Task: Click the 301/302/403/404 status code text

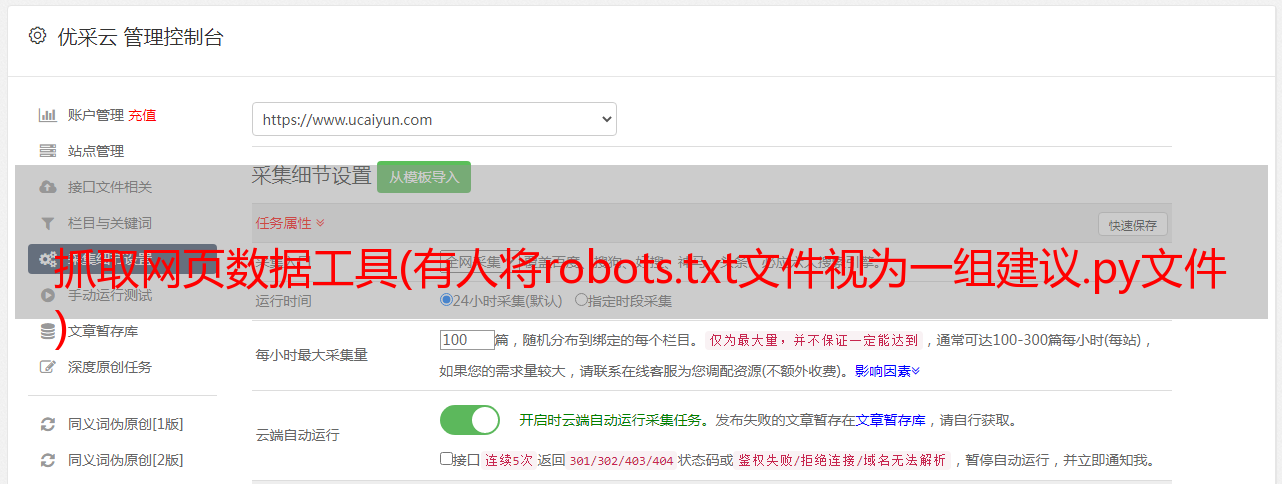Action: 621,460
